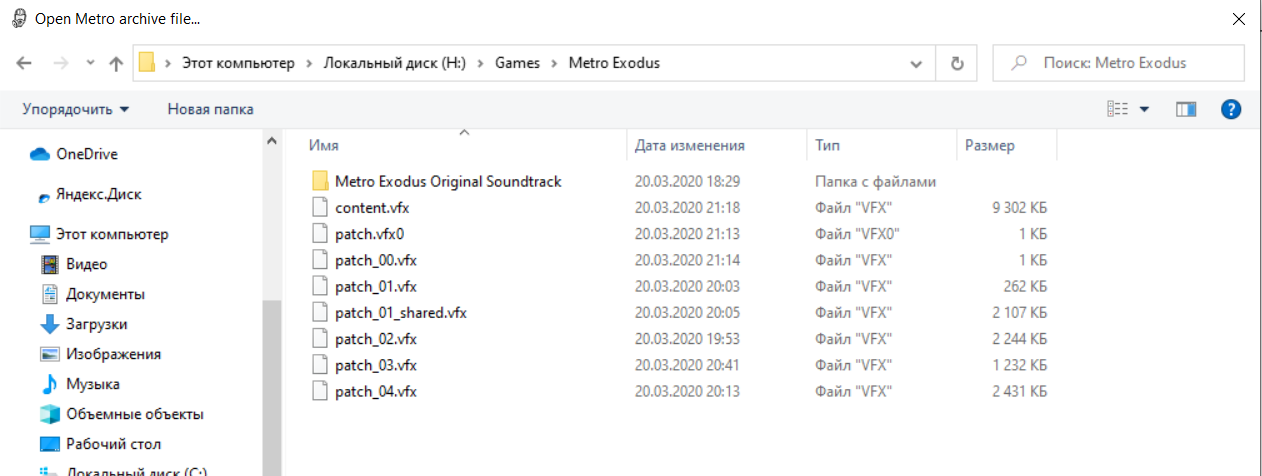Open the 'Загрузки' folder in sidebar
Viewport: 1262px width, 476px height.
coord(85,324)
